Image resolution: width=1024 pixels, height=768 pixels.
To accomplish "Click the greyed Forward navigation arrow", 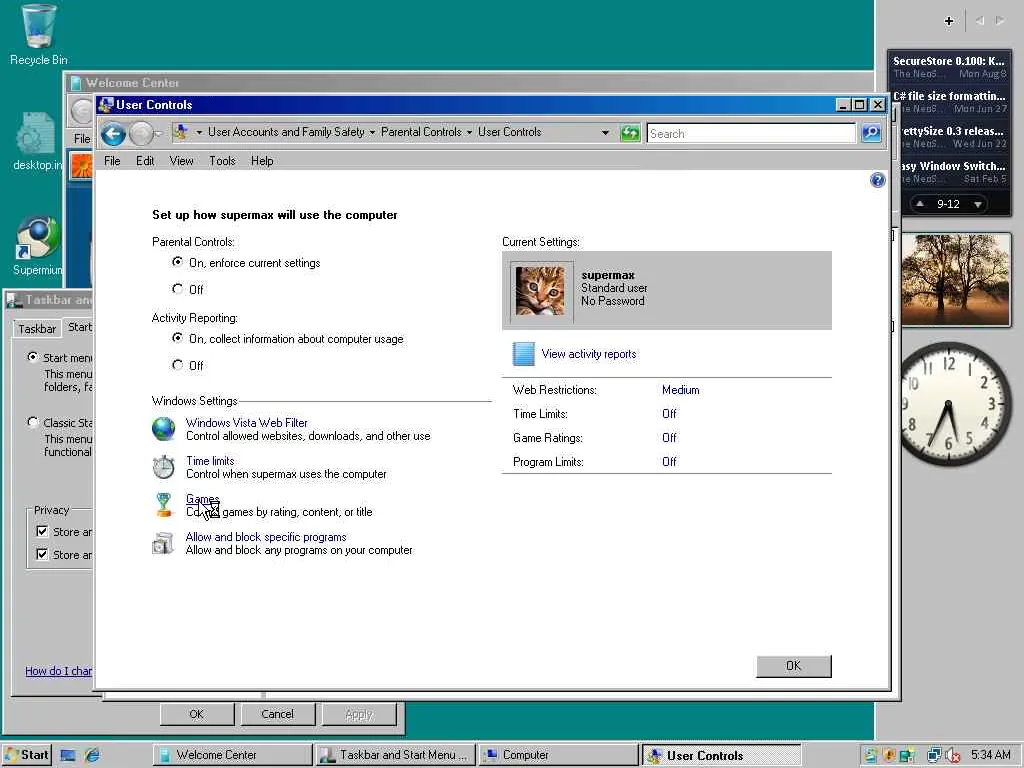I will click(x=140, y=134).
